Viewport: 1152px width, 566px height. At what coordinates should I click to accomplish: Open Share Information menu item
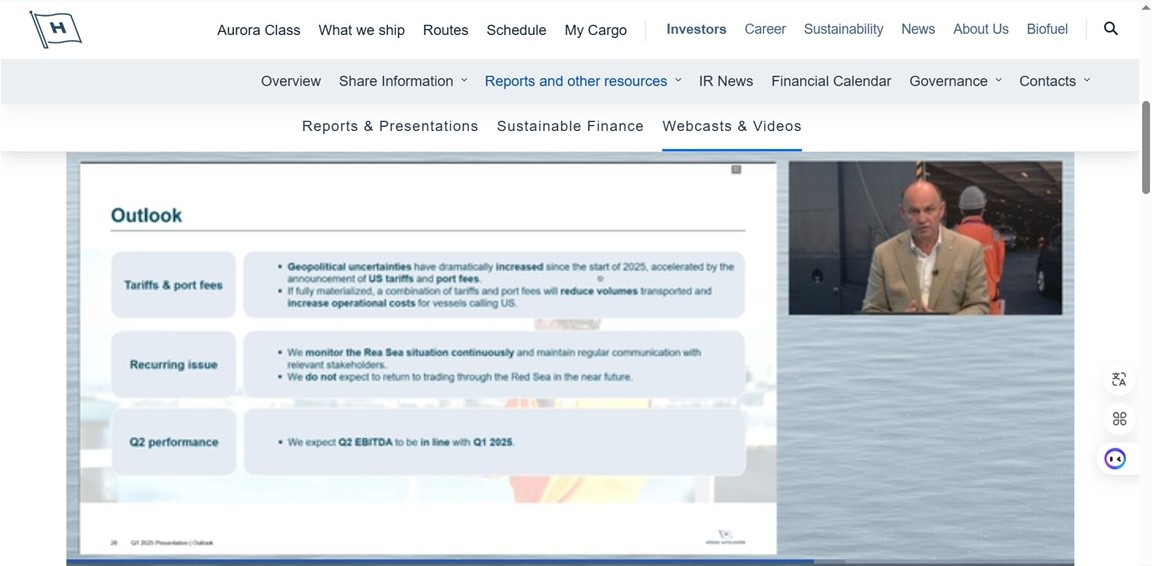[x=396, y=81]
